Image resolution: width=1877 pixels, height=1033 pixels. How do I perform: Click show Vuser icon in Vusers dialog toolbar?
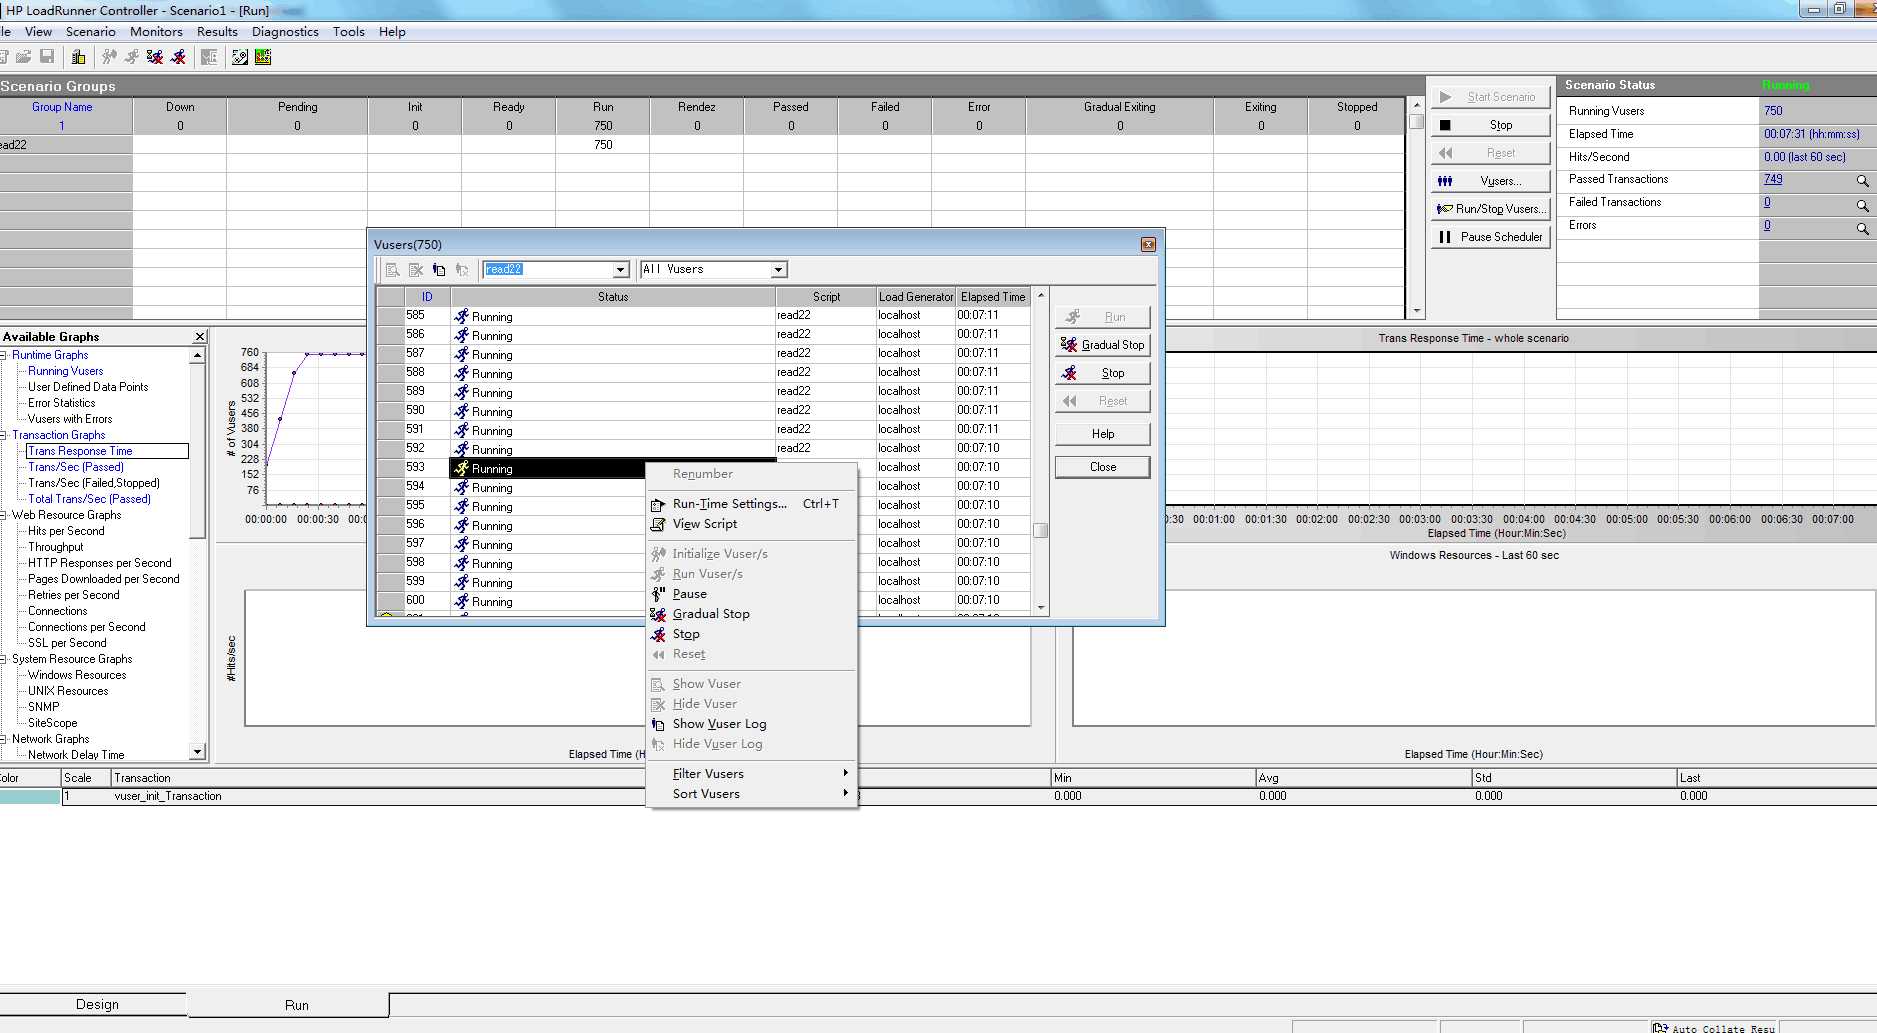click(393, 270)
